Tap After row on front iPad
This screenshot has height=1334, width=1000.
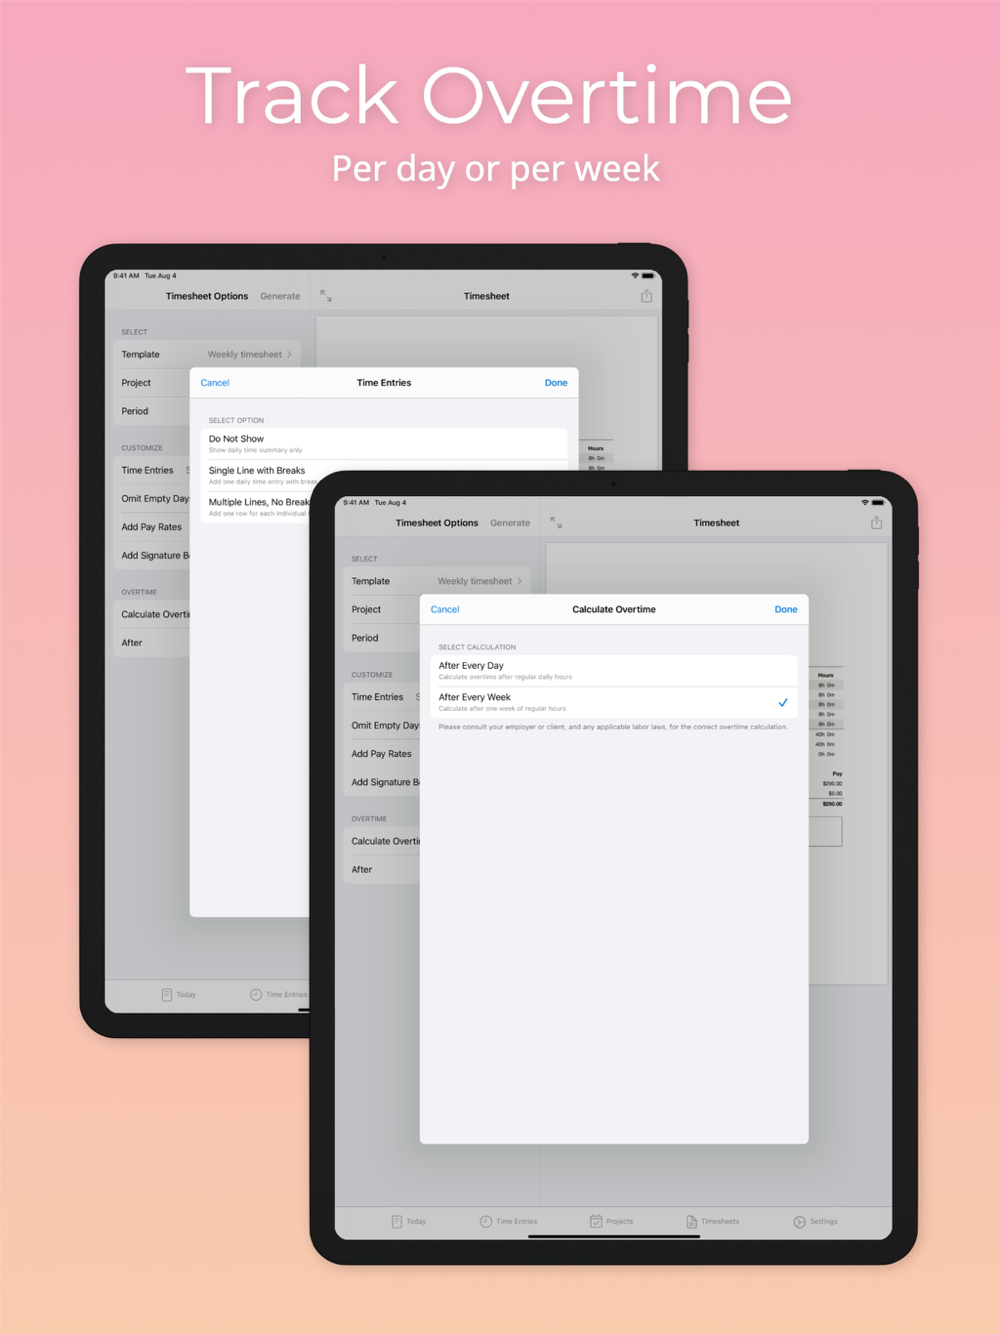(382, 870)
